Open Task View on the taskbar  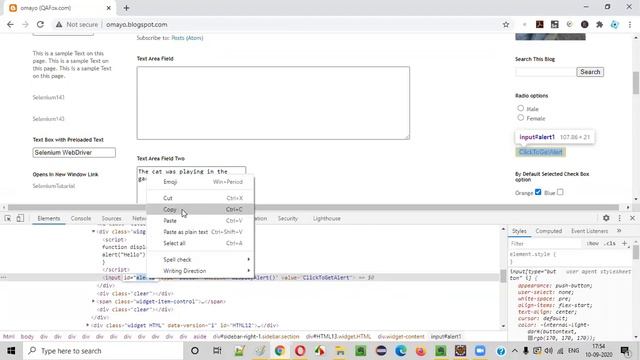click(217, 351)
